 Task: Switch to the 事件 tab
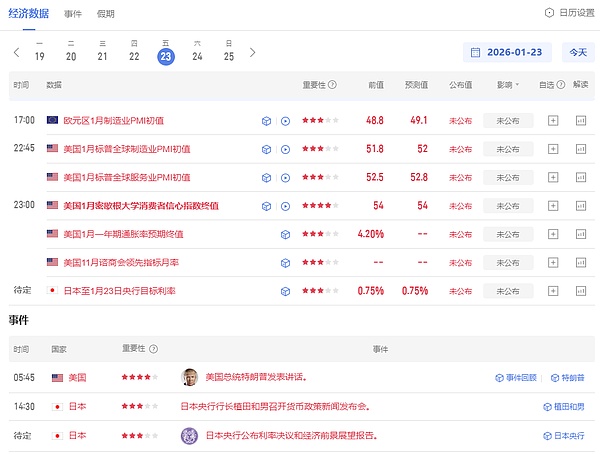tap(73, 14)
